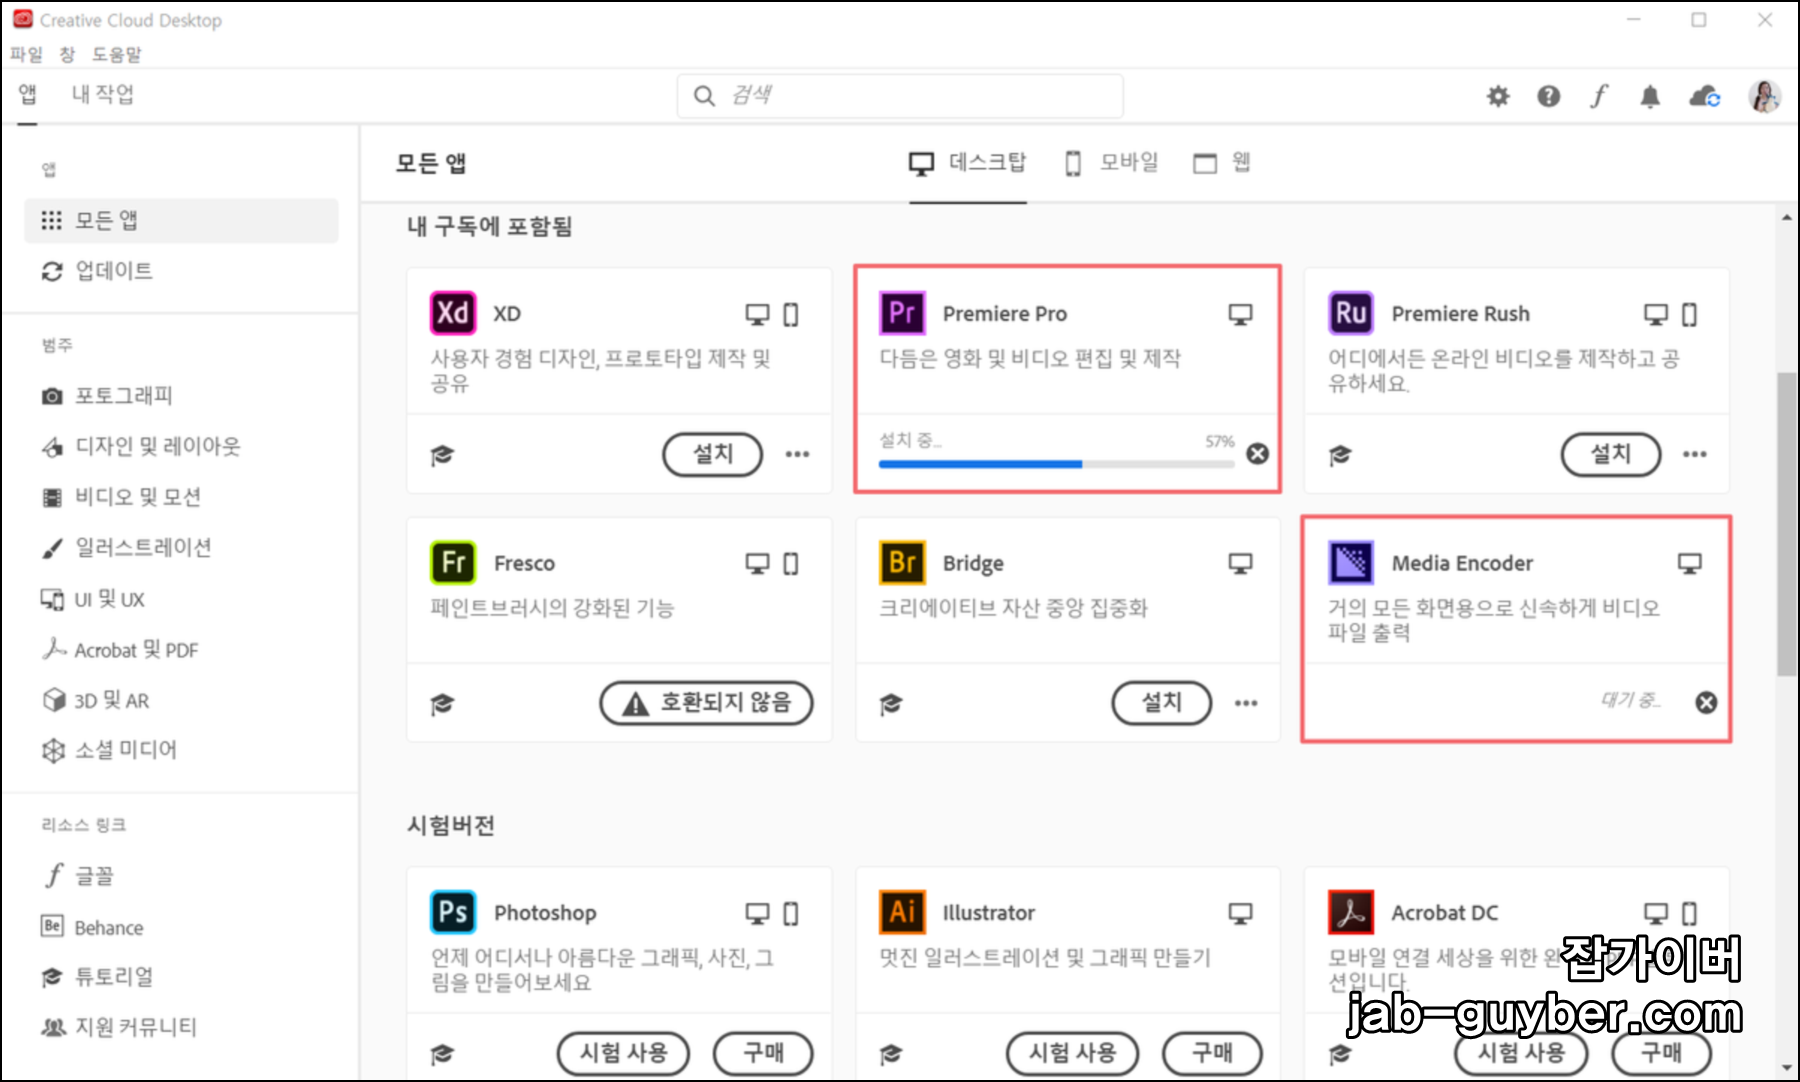Screen dimensions: 1800x1082
Task: Open the 창 menu
Action: pyautogui.click(x=67, y=54)
